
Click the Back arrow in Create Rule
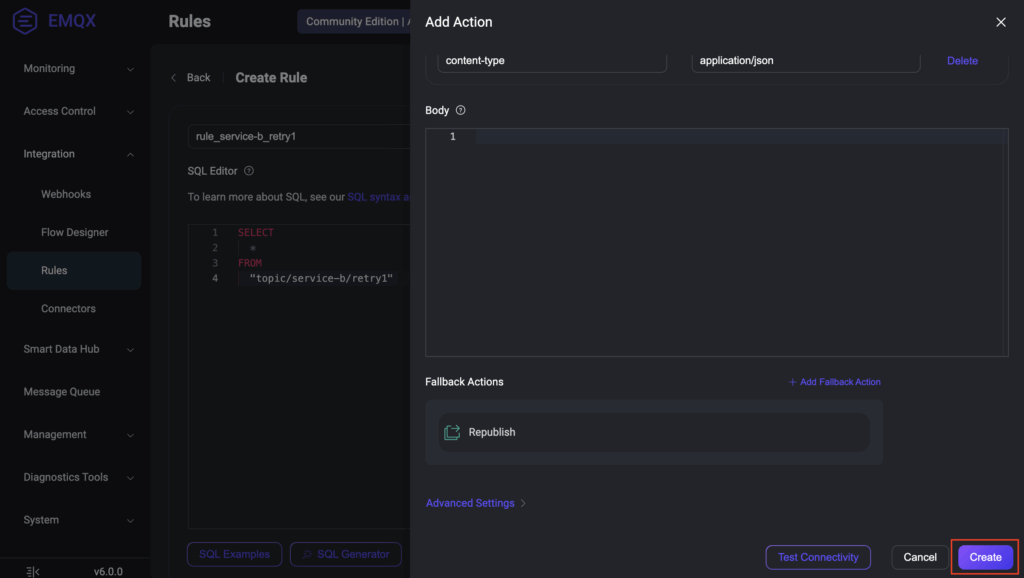coord(174,78)
